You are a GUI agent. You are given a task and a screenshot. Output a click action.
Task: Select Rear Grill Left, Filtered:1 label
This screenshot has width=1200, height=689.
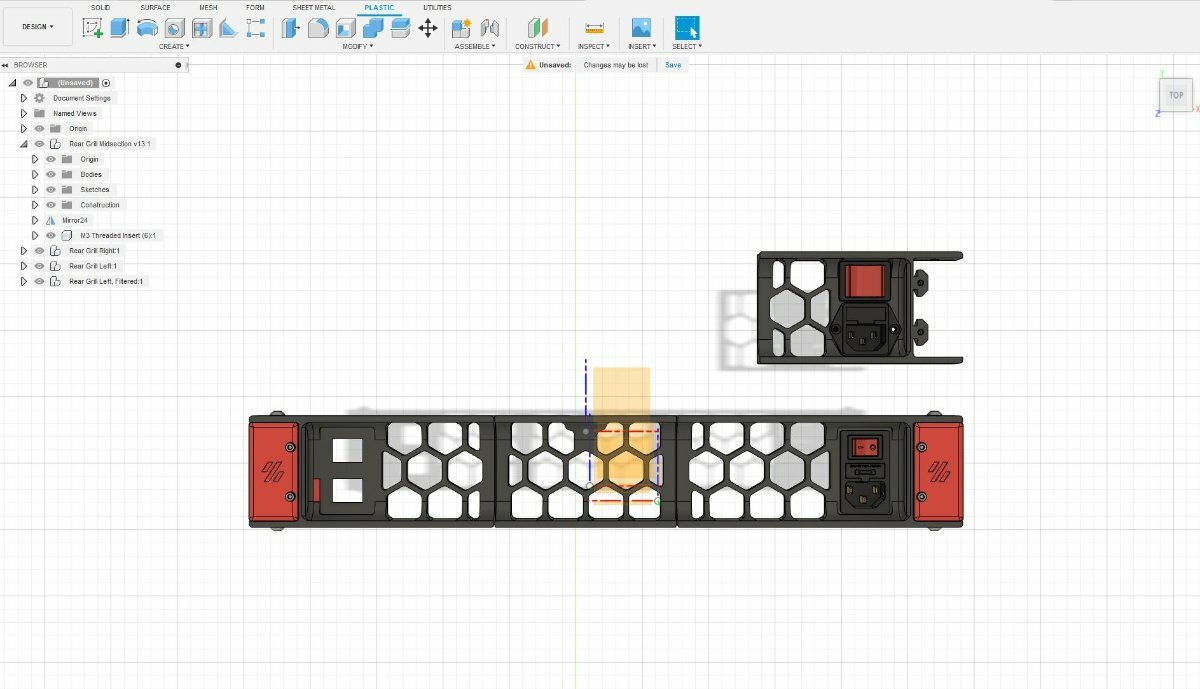click(x=106, y=281)
